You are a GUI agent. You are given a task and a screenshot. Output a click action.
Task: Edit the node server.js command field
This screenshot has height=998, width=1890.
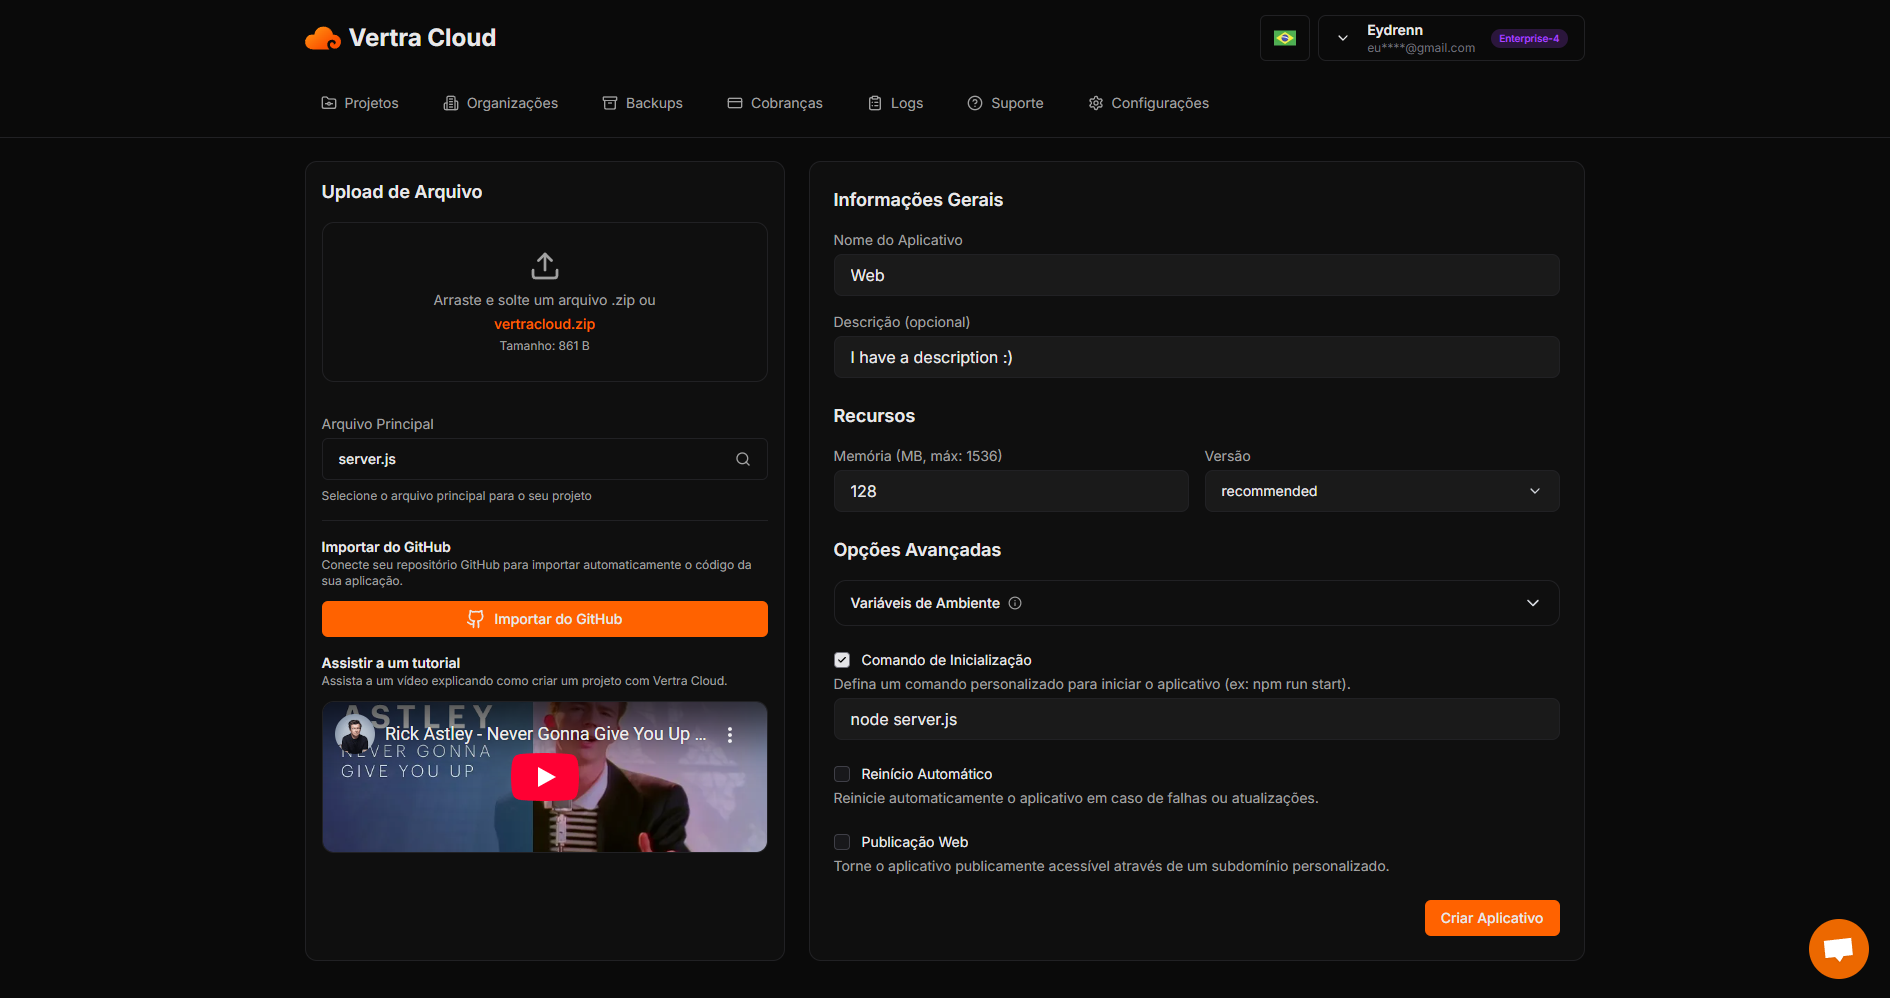click(x=1197, y=719)
